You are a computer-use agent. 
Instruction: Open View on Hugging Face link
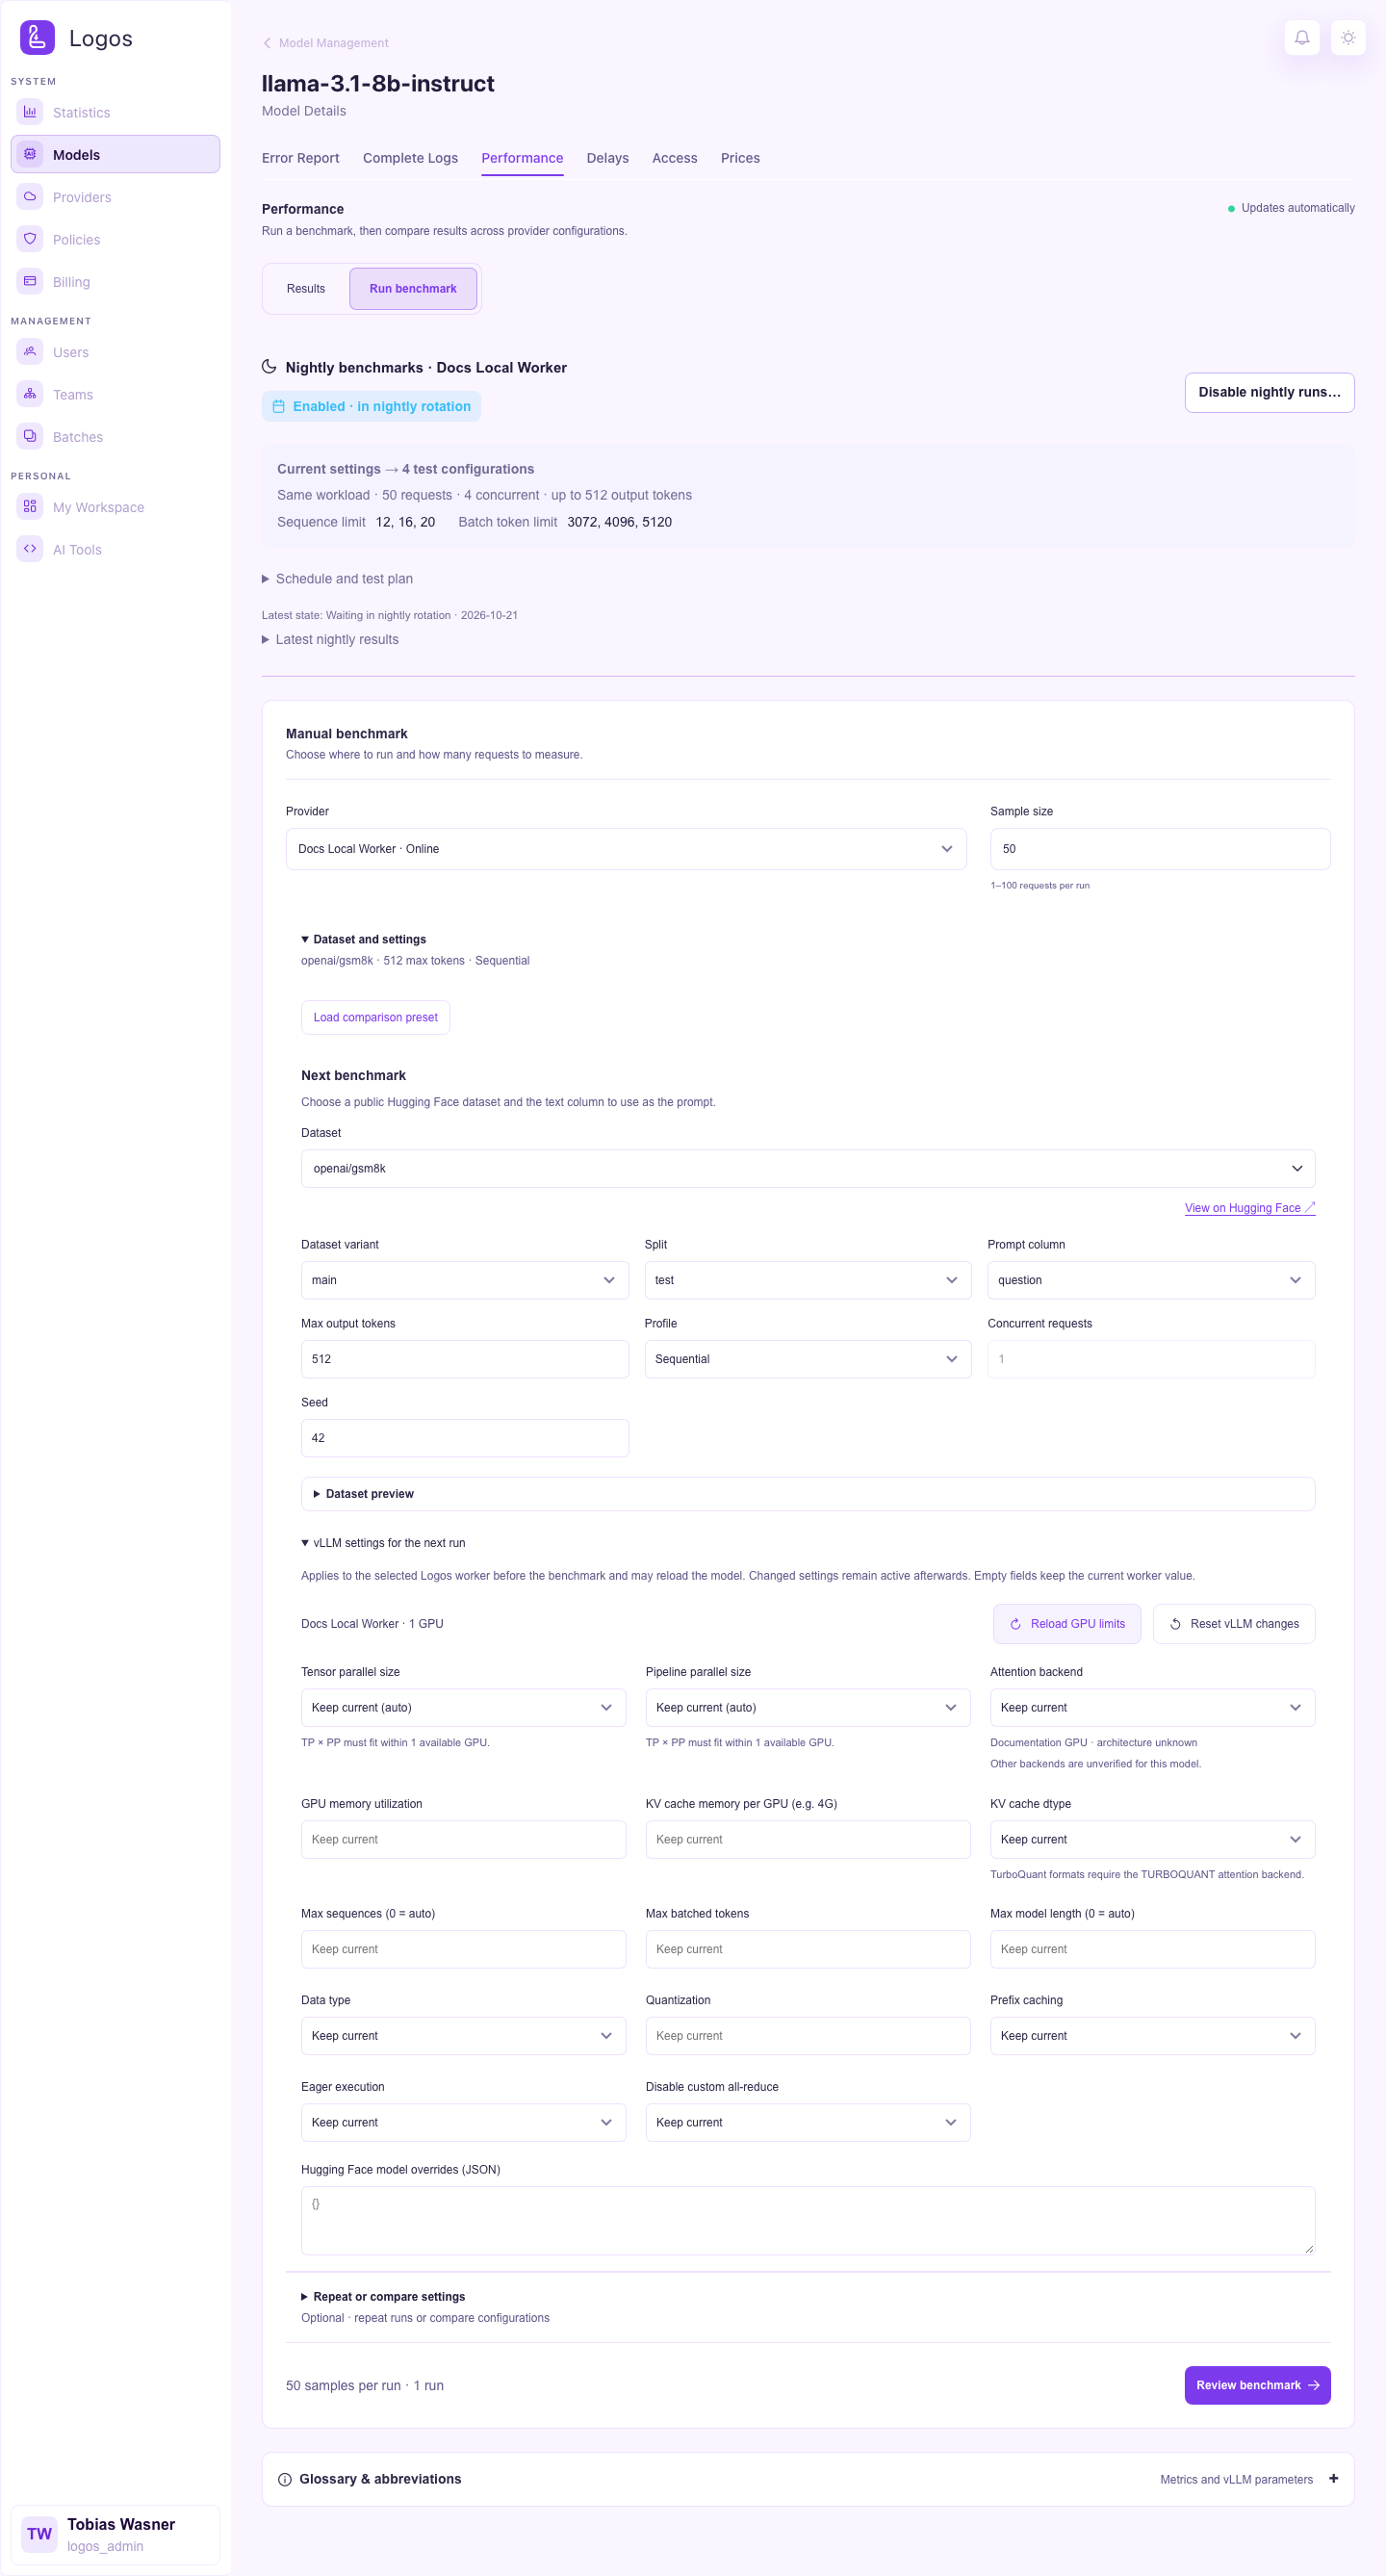tap(1249, 1208)
